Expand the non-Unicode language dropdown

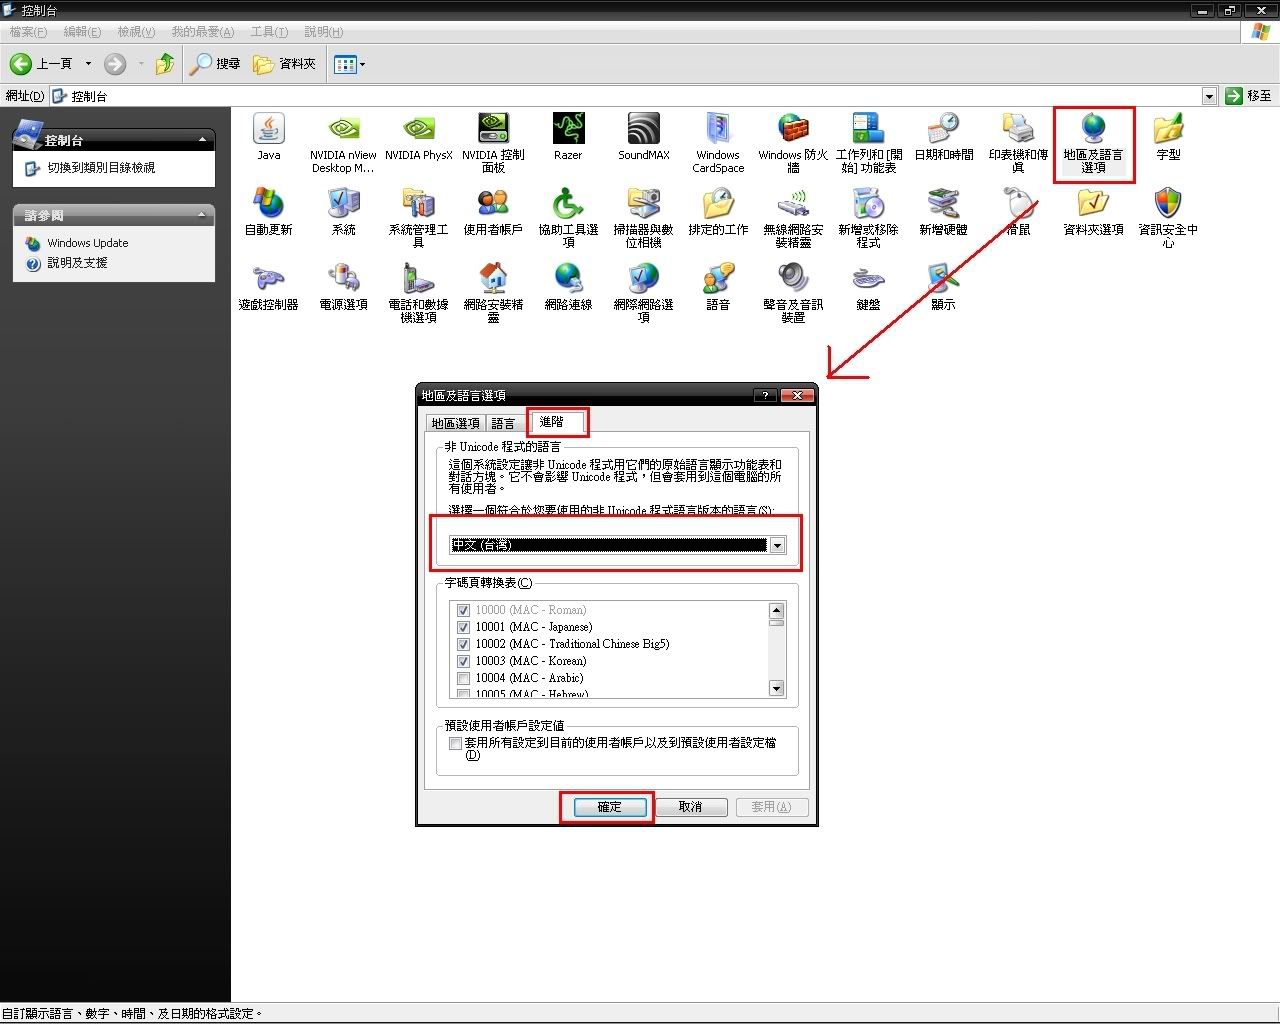click(777, 545)
